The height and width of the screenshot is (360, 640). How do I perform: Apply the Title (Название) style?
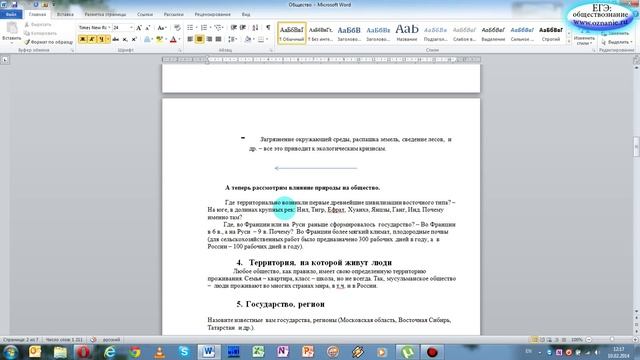[407, 33]
